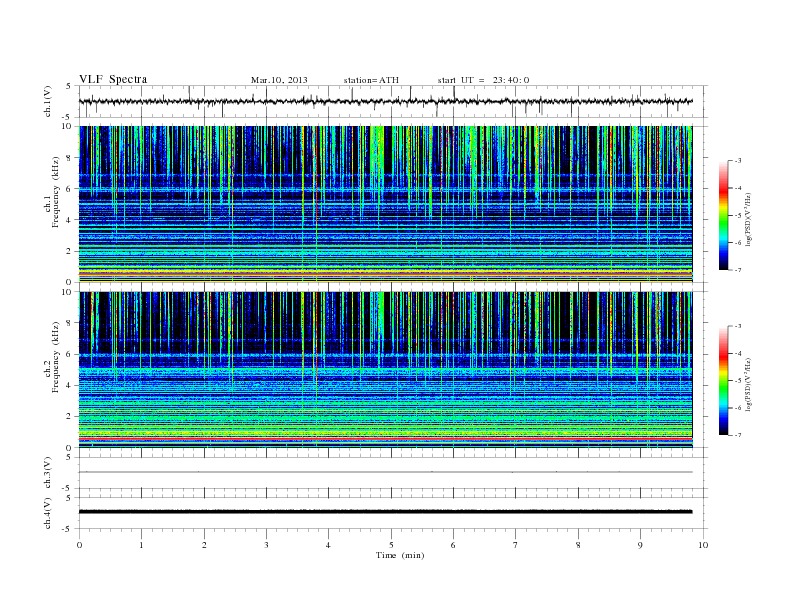
Task: Click the "2" kHz tick of the ch.2 spectrogram
Action: (70, 417)
